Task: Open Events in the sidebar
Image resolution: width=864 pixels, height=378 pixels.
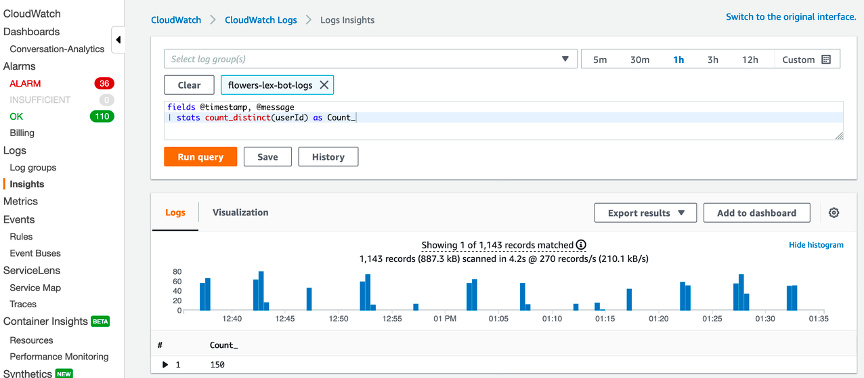Action: 19,219
